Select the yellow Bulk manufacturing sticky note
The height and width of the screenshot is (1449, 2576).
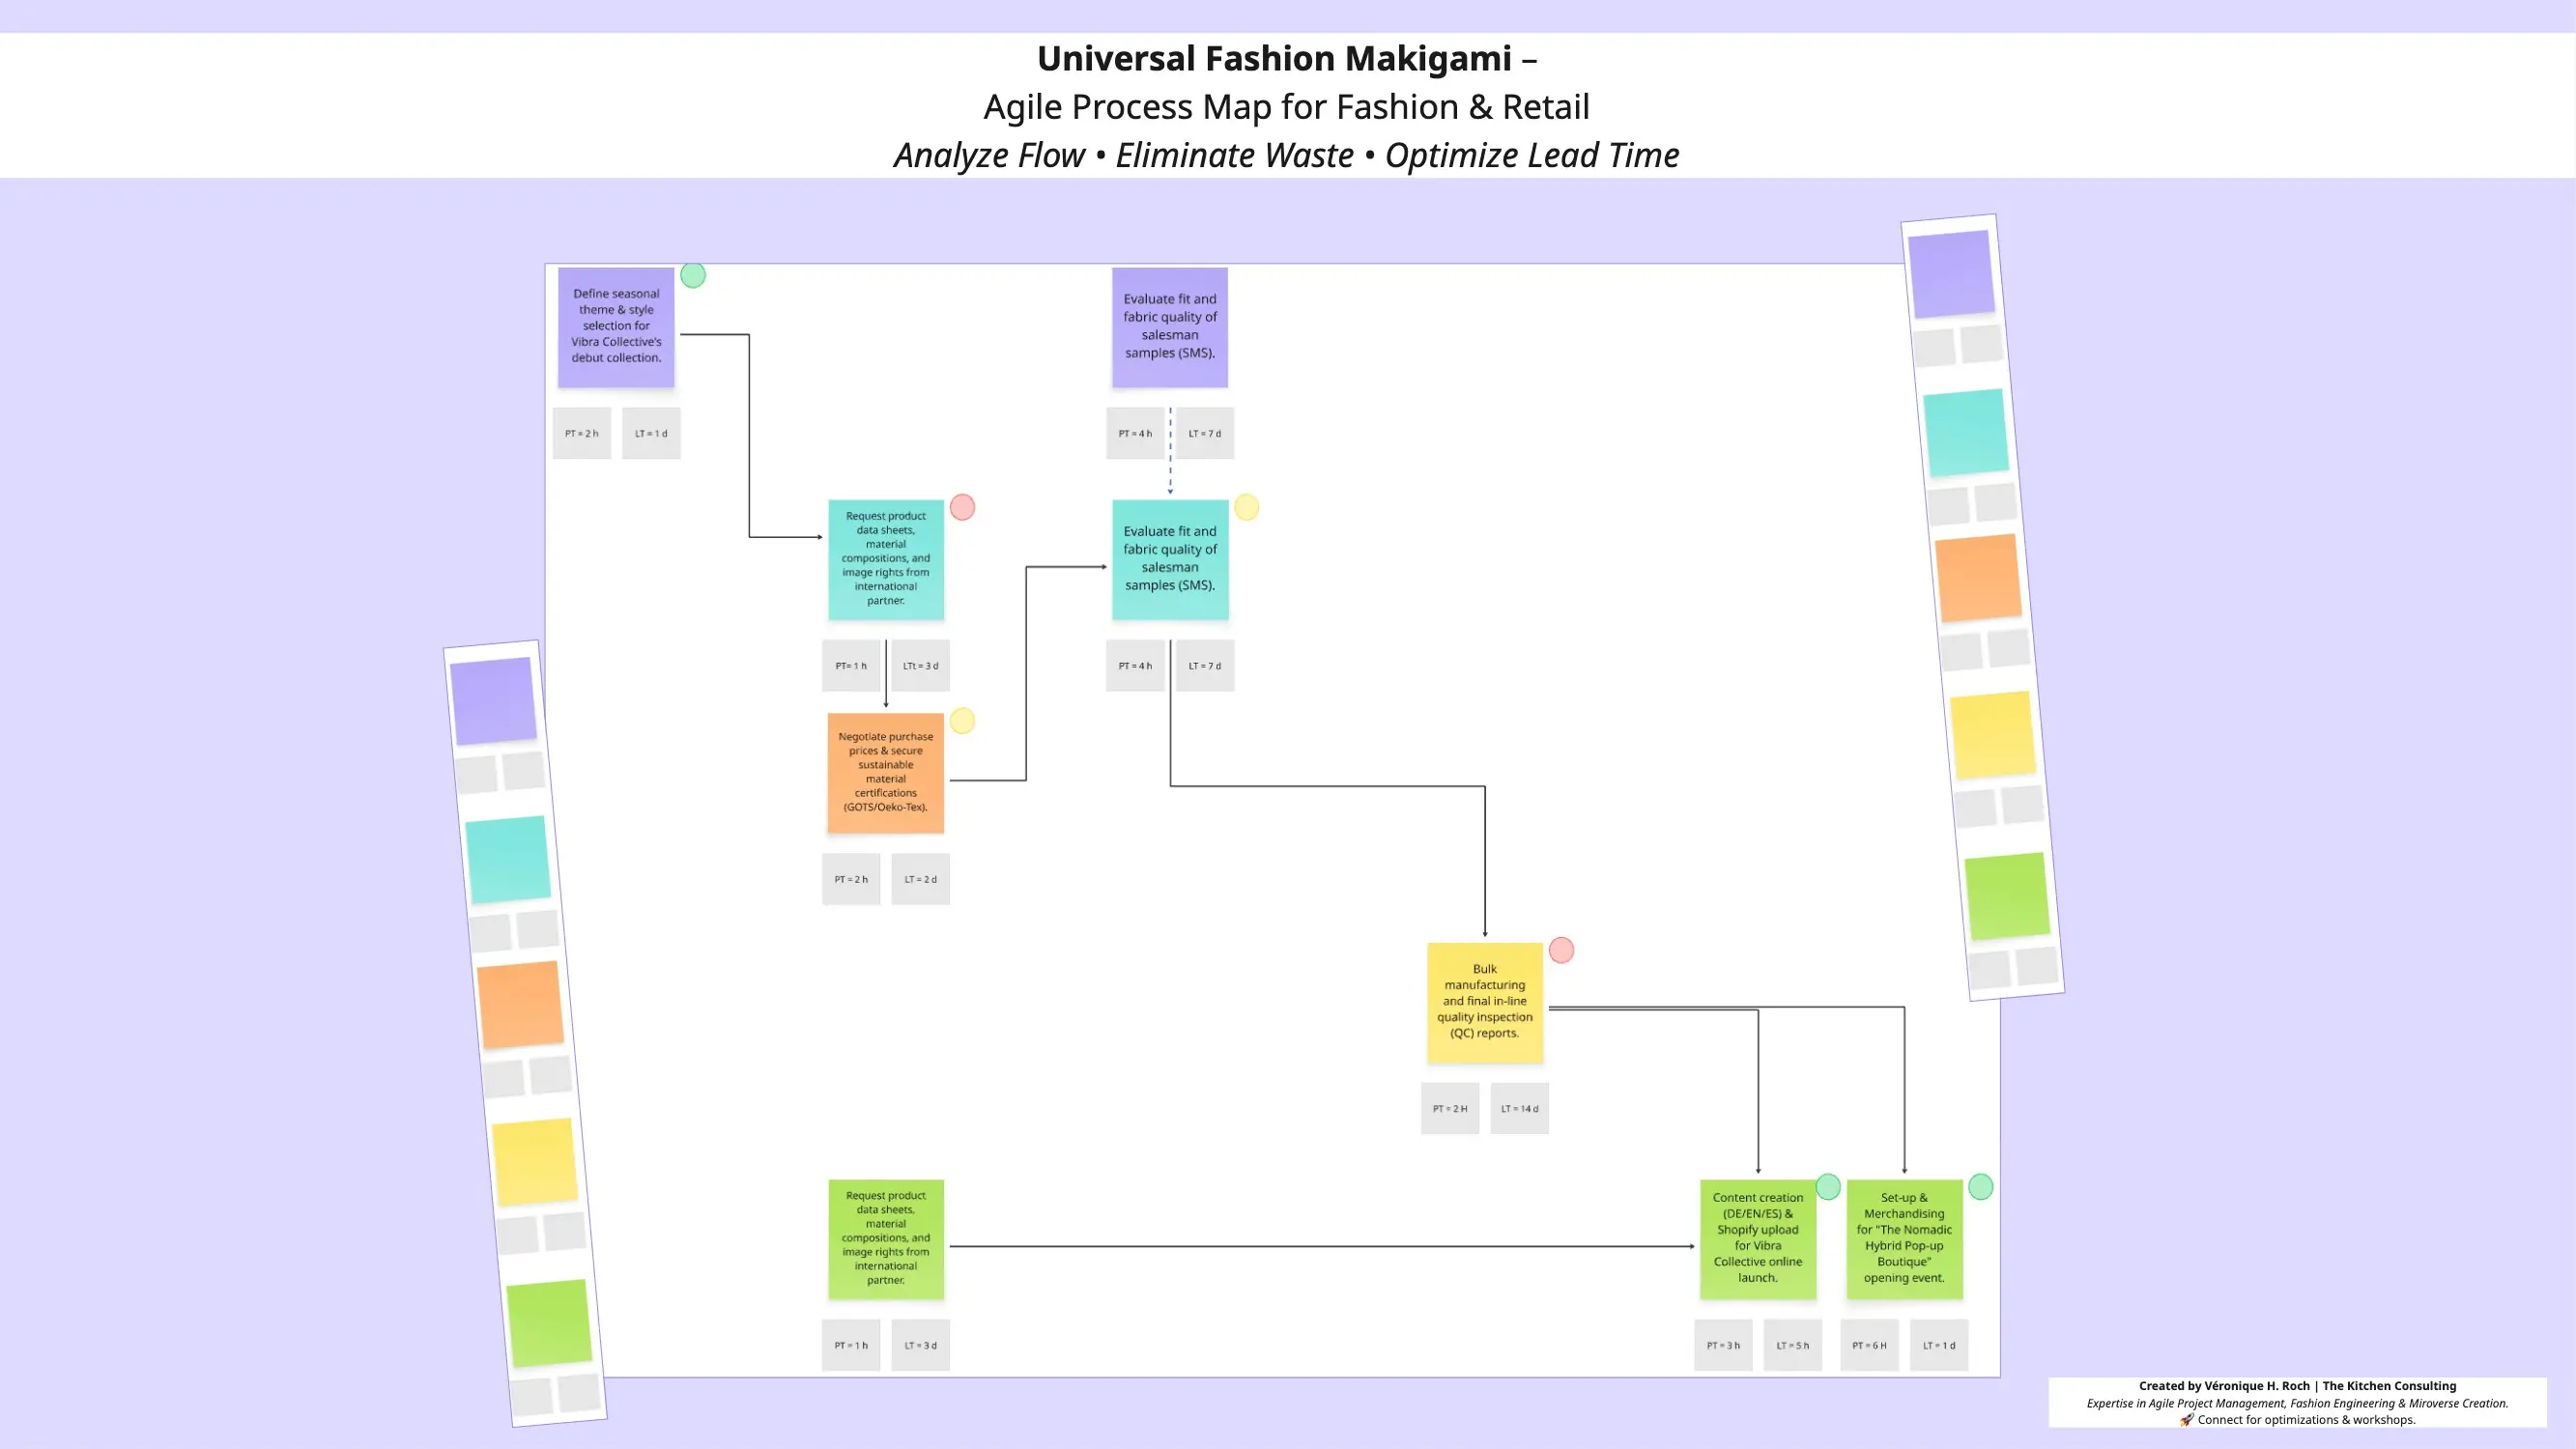[1484, 1002]
